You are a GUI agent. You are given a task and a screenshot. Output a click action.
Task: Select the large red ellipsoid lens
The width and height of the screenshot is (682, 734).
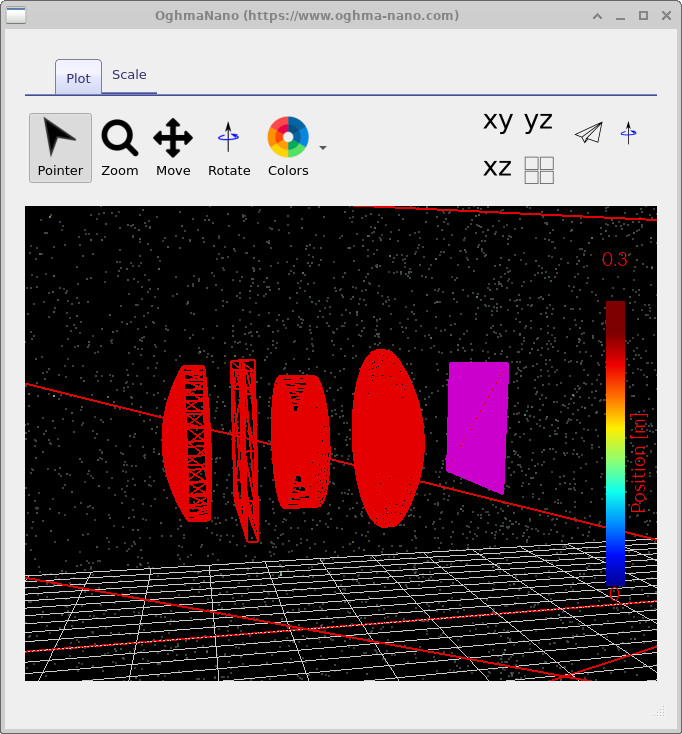(x=388, y=438)
